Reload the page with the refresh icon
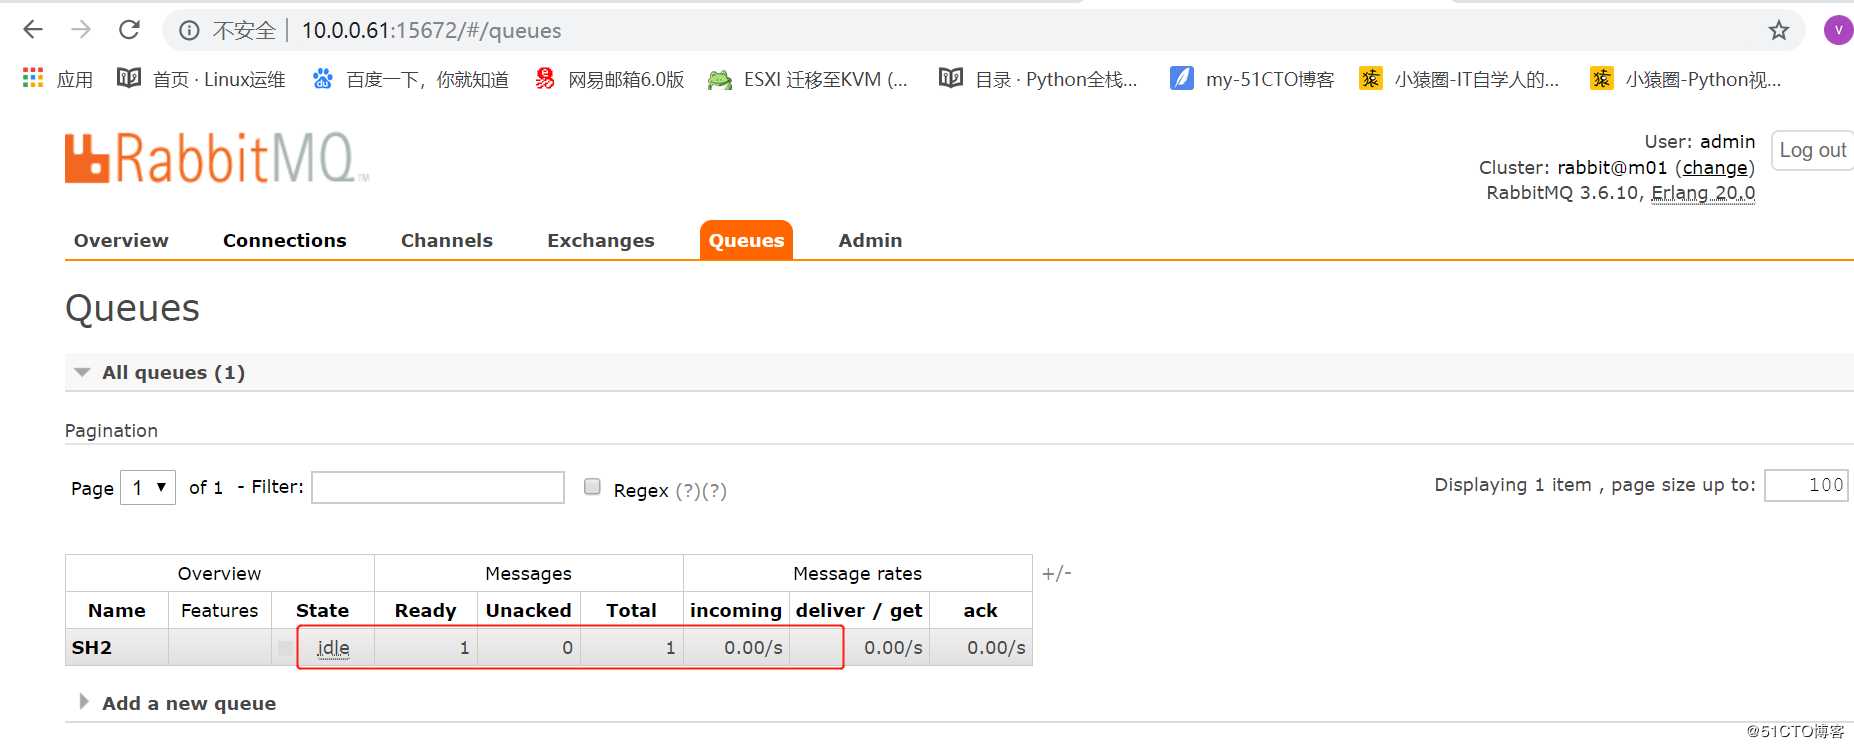Image resolution: width=1854 pixels, height=748 pixels. [x=129, y=30]
